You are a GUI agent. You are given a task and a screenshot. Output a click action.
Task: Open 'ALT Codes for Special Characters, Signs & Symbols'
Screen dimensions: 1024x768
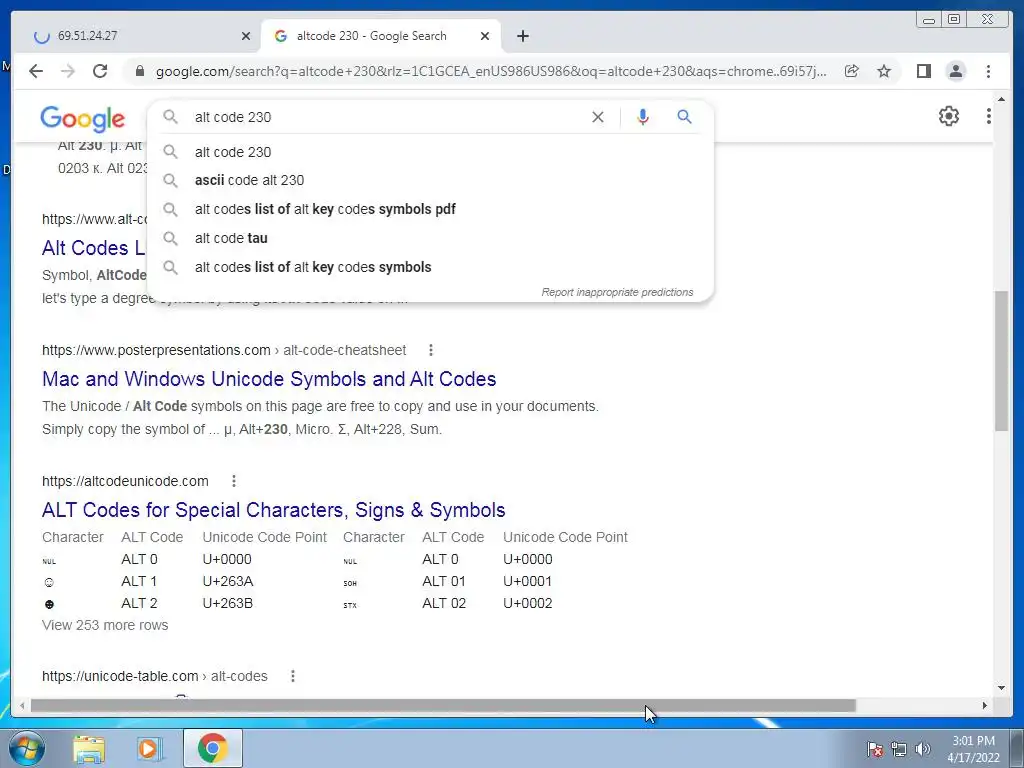coord(274,510)
